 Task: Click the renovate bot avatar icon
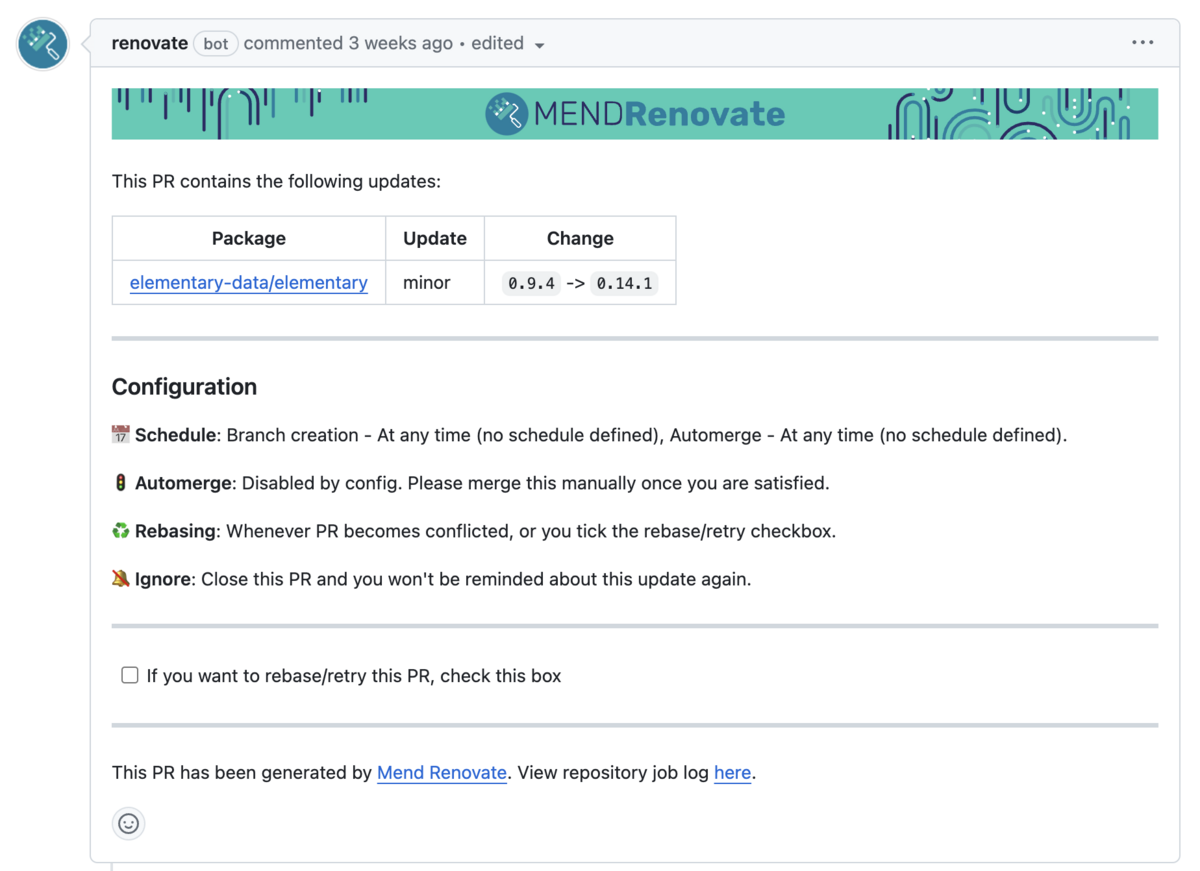click(43, 44)
